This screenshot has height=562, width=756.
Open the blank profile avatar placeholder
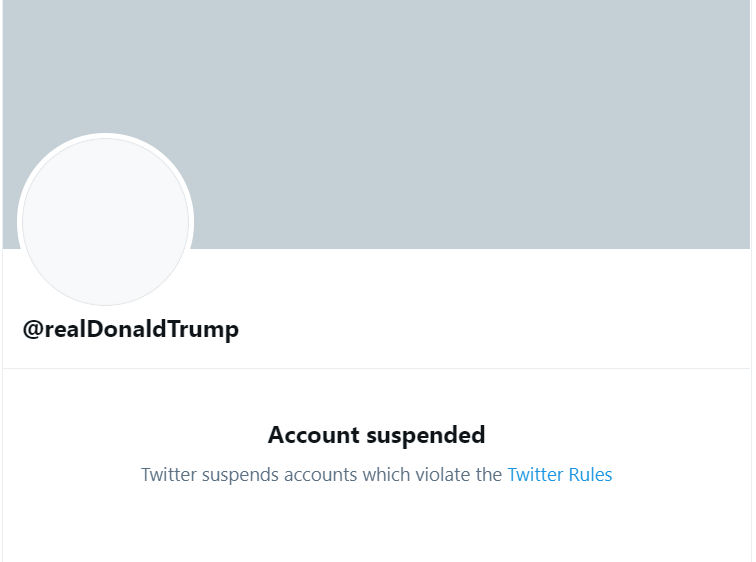coord(106,222)
